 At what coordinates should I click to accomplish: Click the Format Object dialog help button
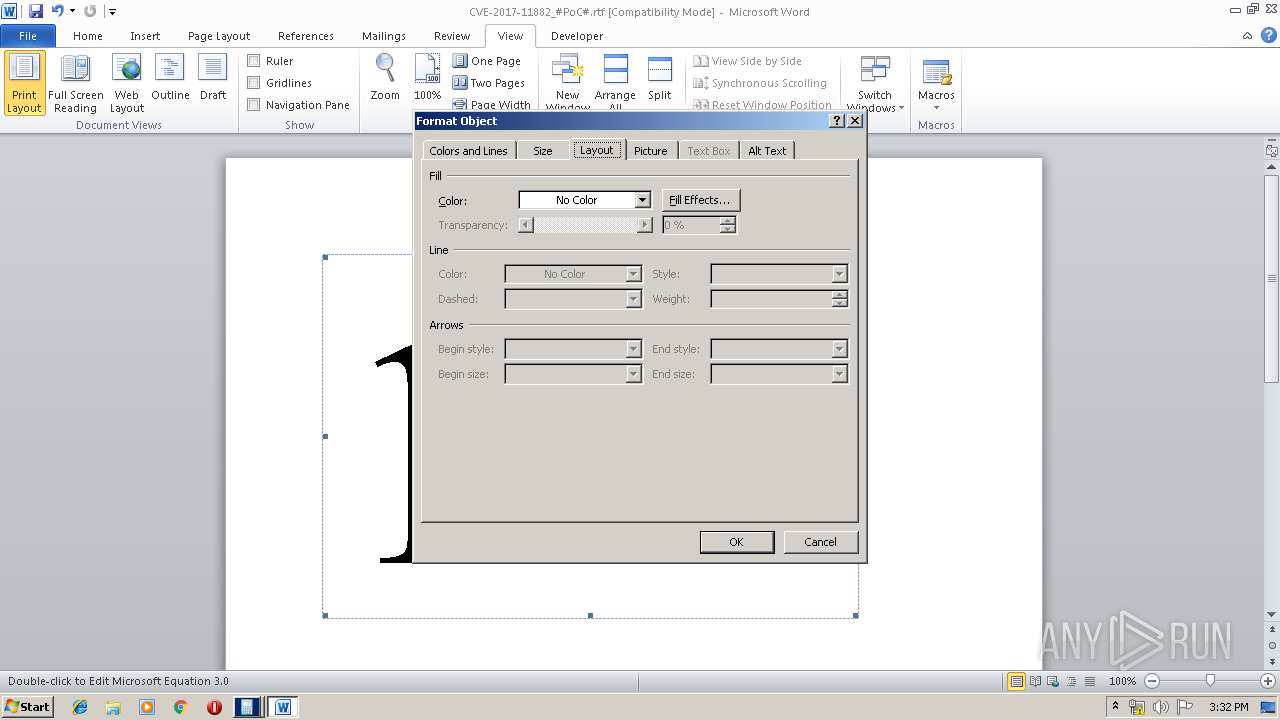pos(836,121)
